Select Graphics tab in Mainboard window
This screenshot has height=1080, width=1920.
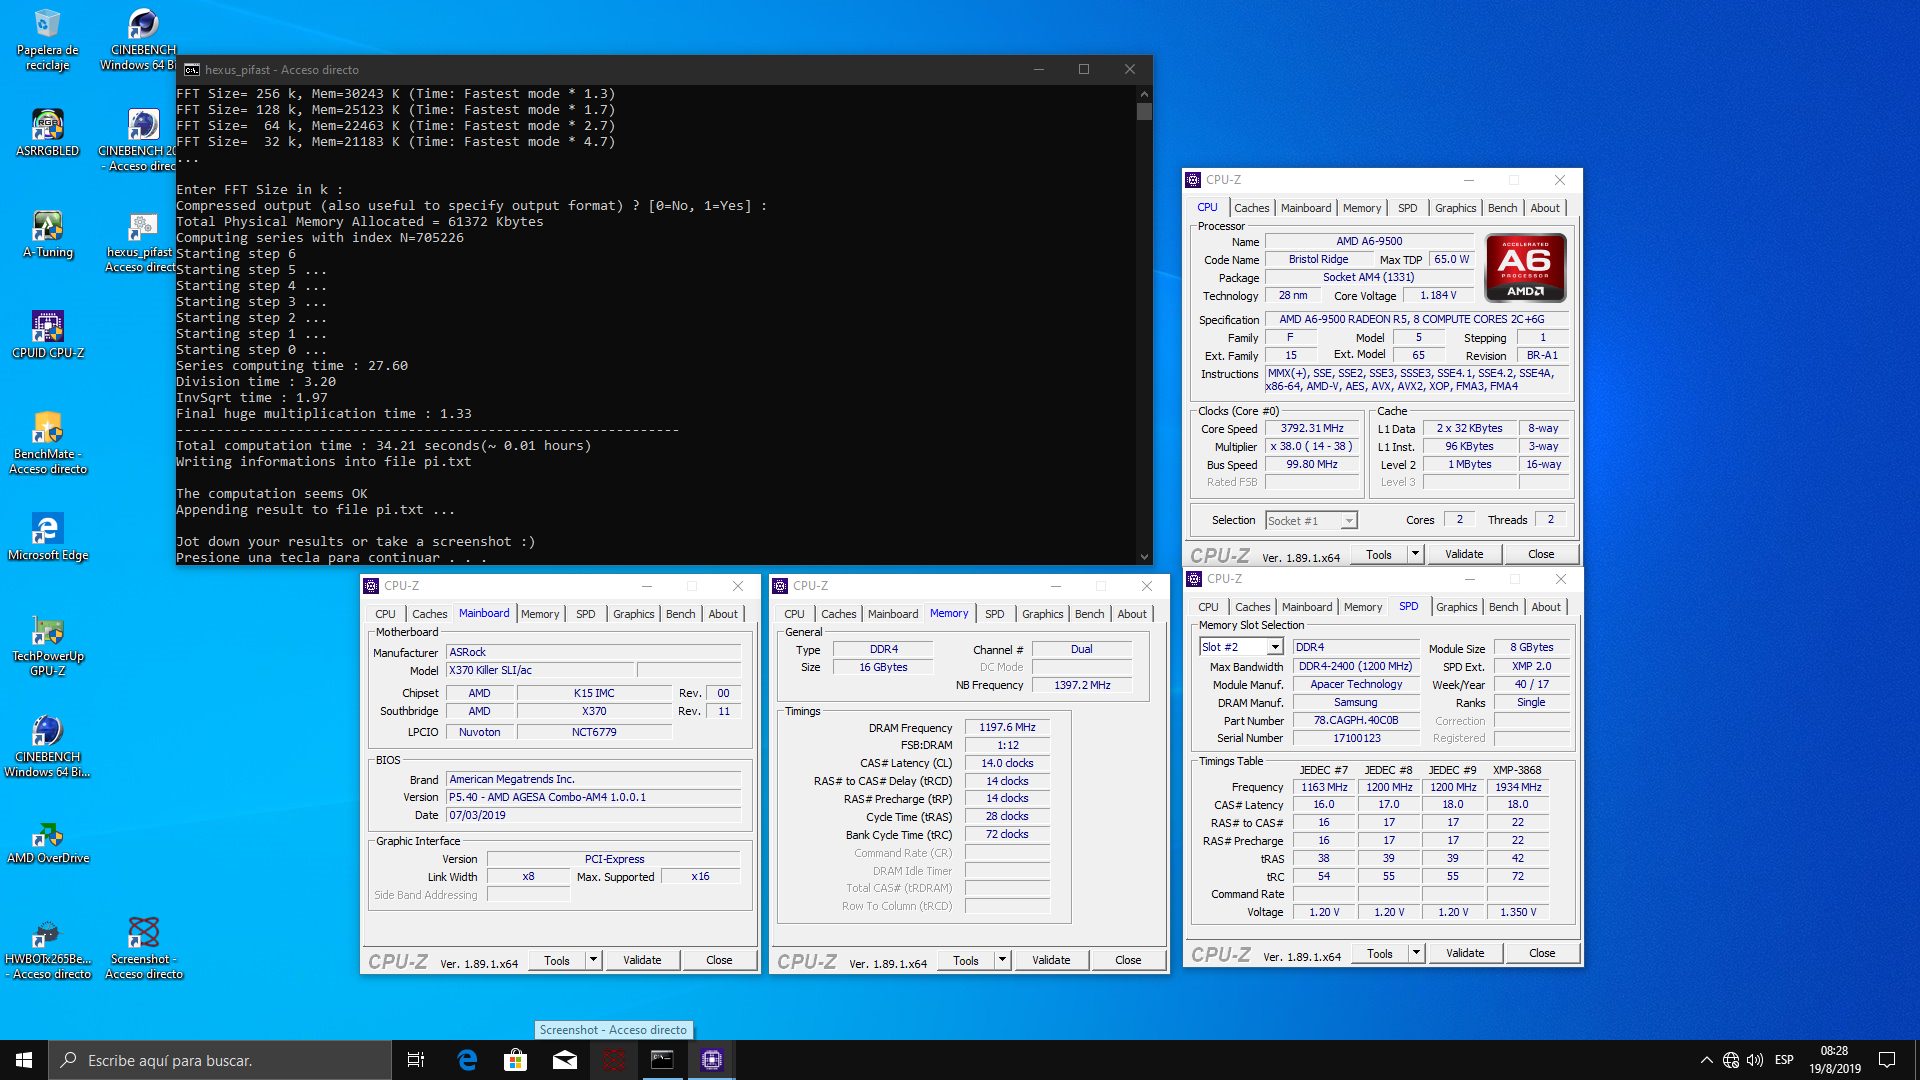click(x=633, y=614)
